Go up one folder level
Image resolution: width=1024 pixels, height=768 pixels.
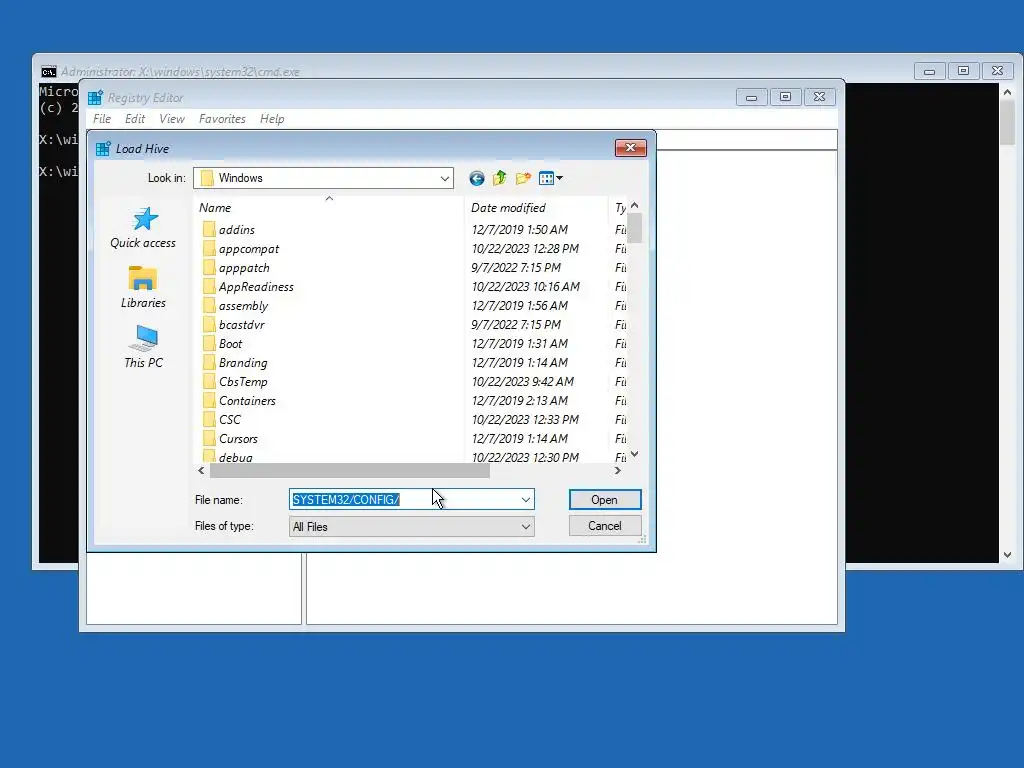click(500, 178)
